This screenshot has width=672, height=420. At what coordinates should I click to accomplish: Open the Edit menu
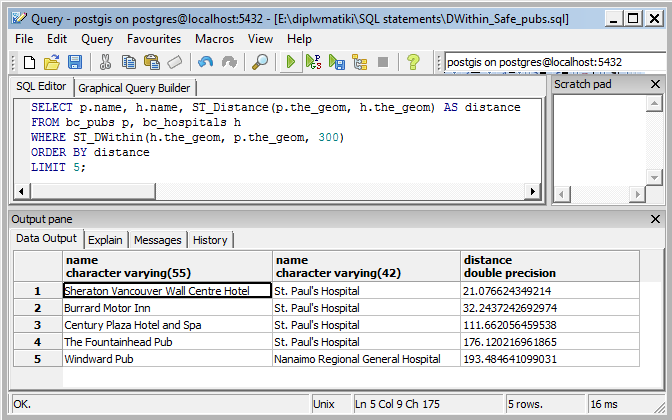point(57,39)
